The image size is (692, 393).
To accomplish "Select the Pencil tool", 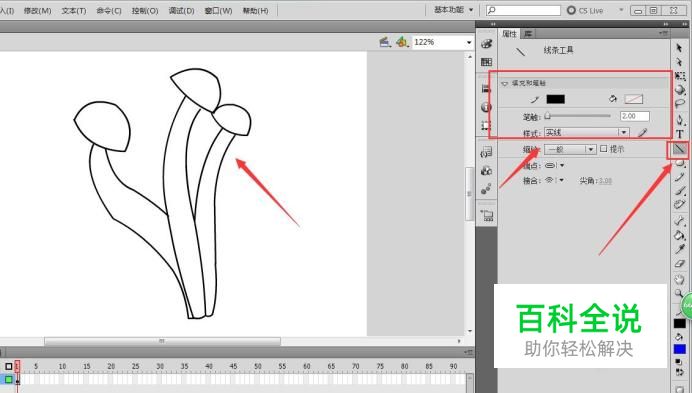I will tap(680, 177).
